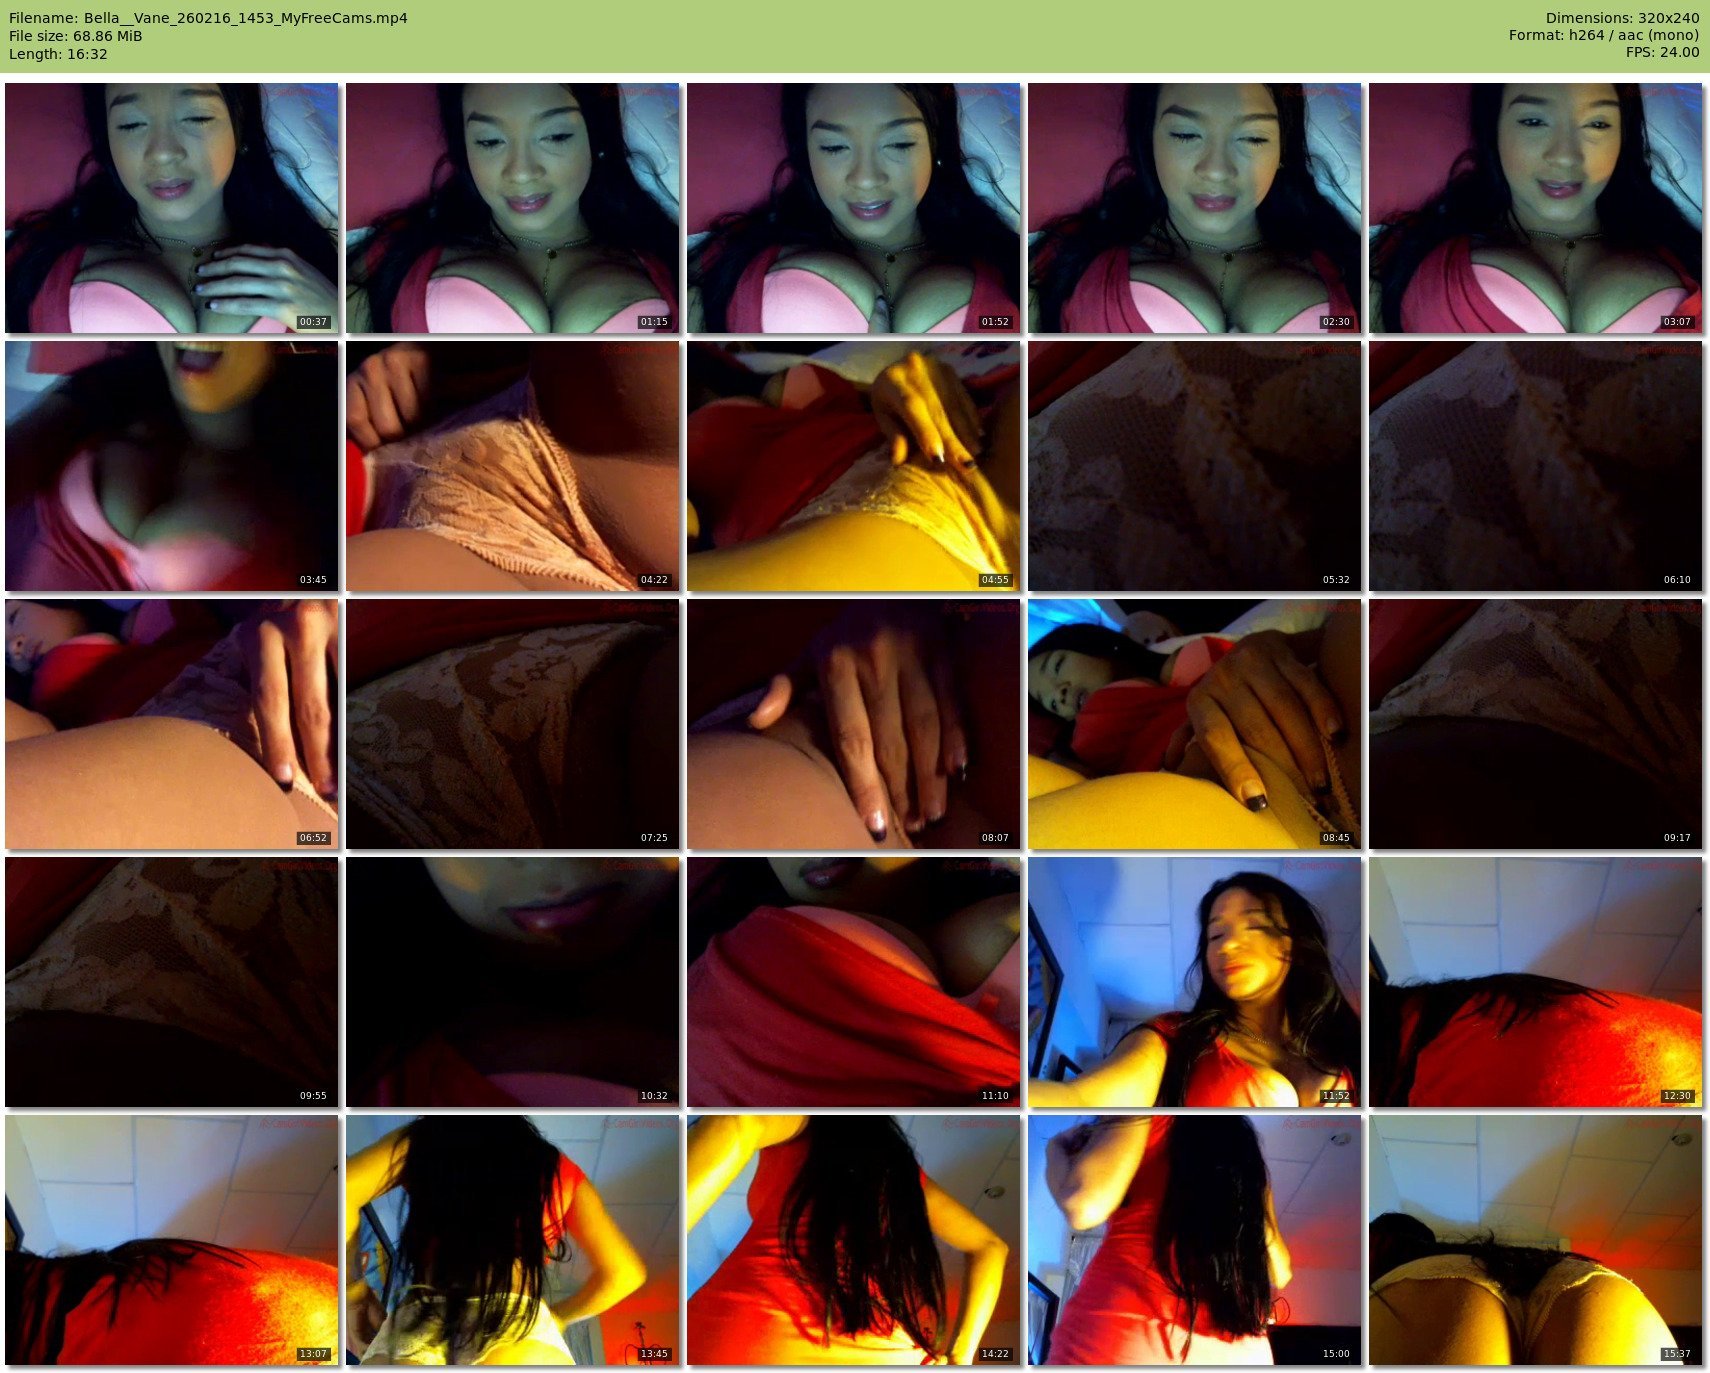Select the frame stamped 11:10

[x=854, y=982]
